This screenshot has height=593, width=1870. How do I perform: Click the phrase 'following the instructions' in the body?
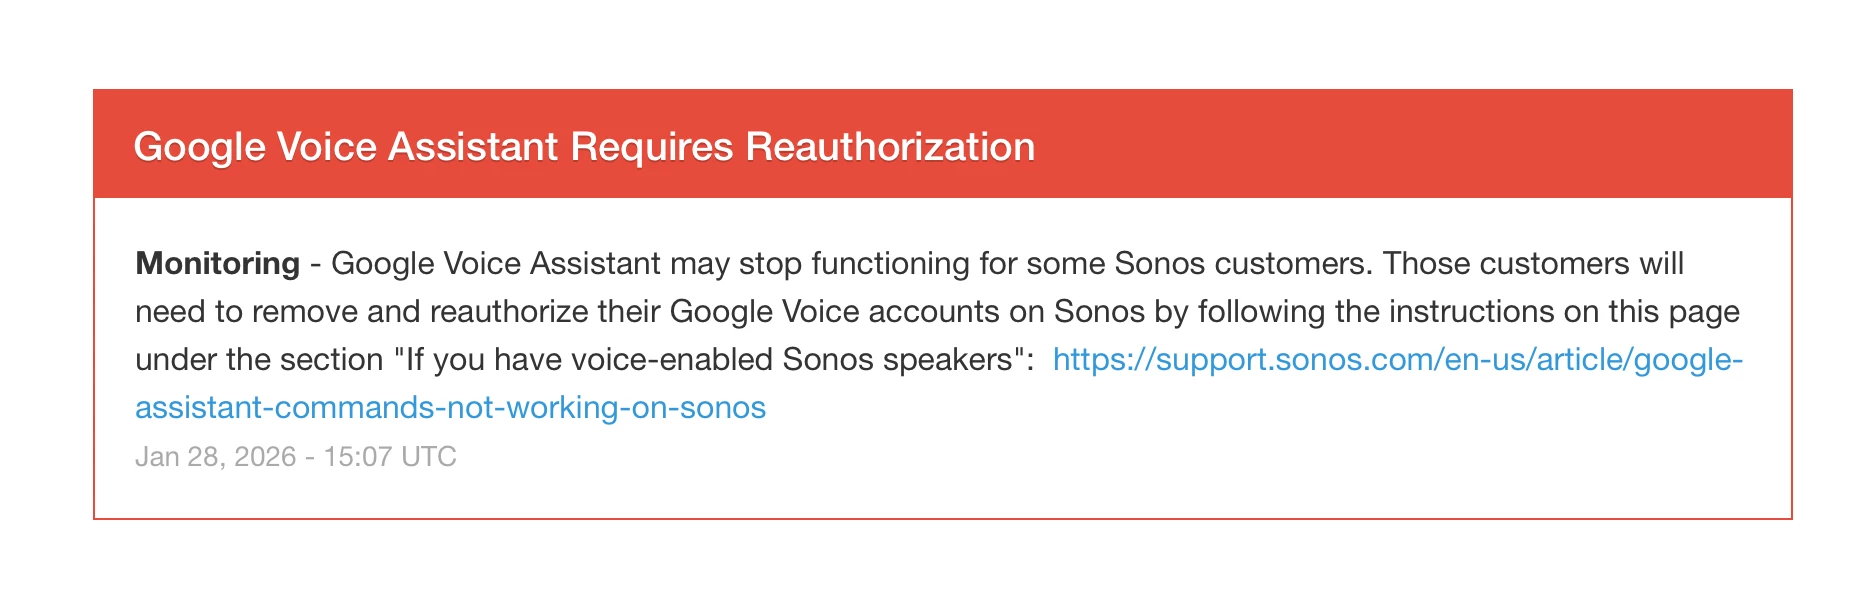point(1378,312)
